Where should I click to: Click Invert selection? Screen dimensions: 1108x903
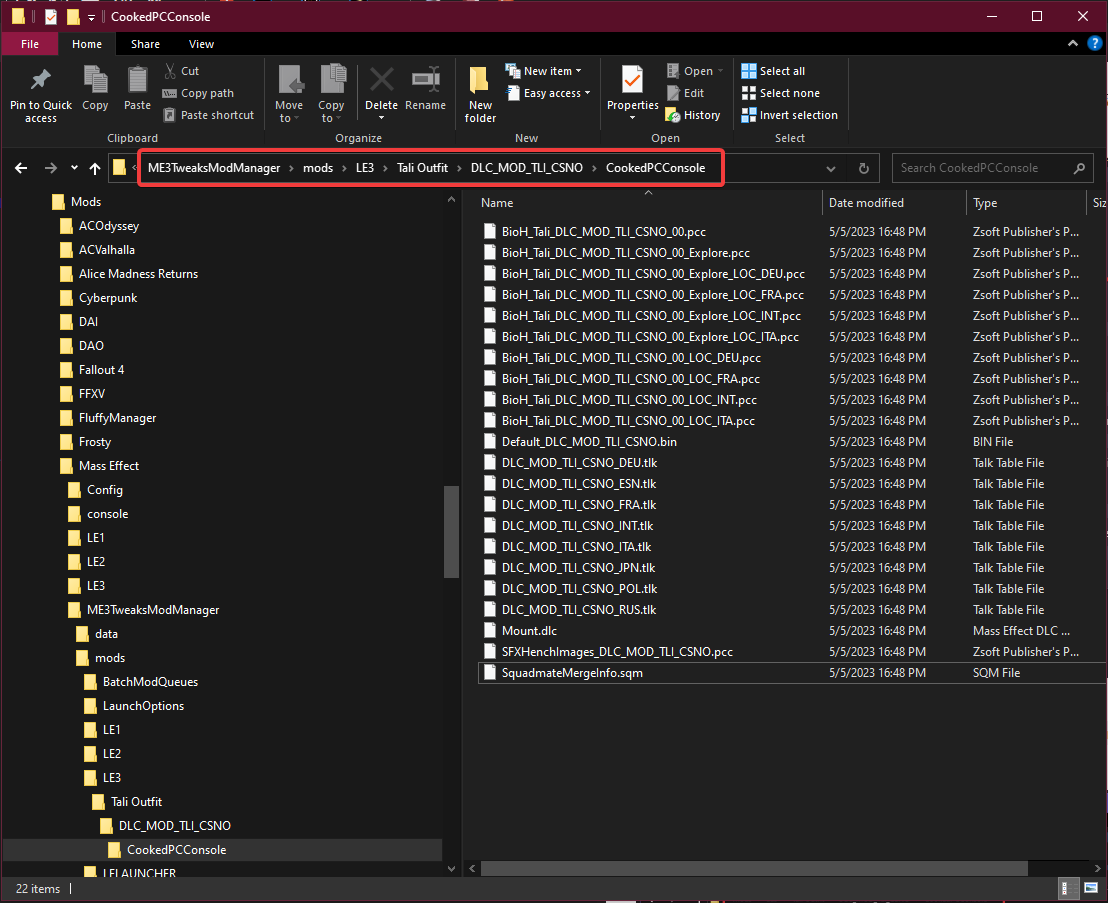(x=789, y=115)
